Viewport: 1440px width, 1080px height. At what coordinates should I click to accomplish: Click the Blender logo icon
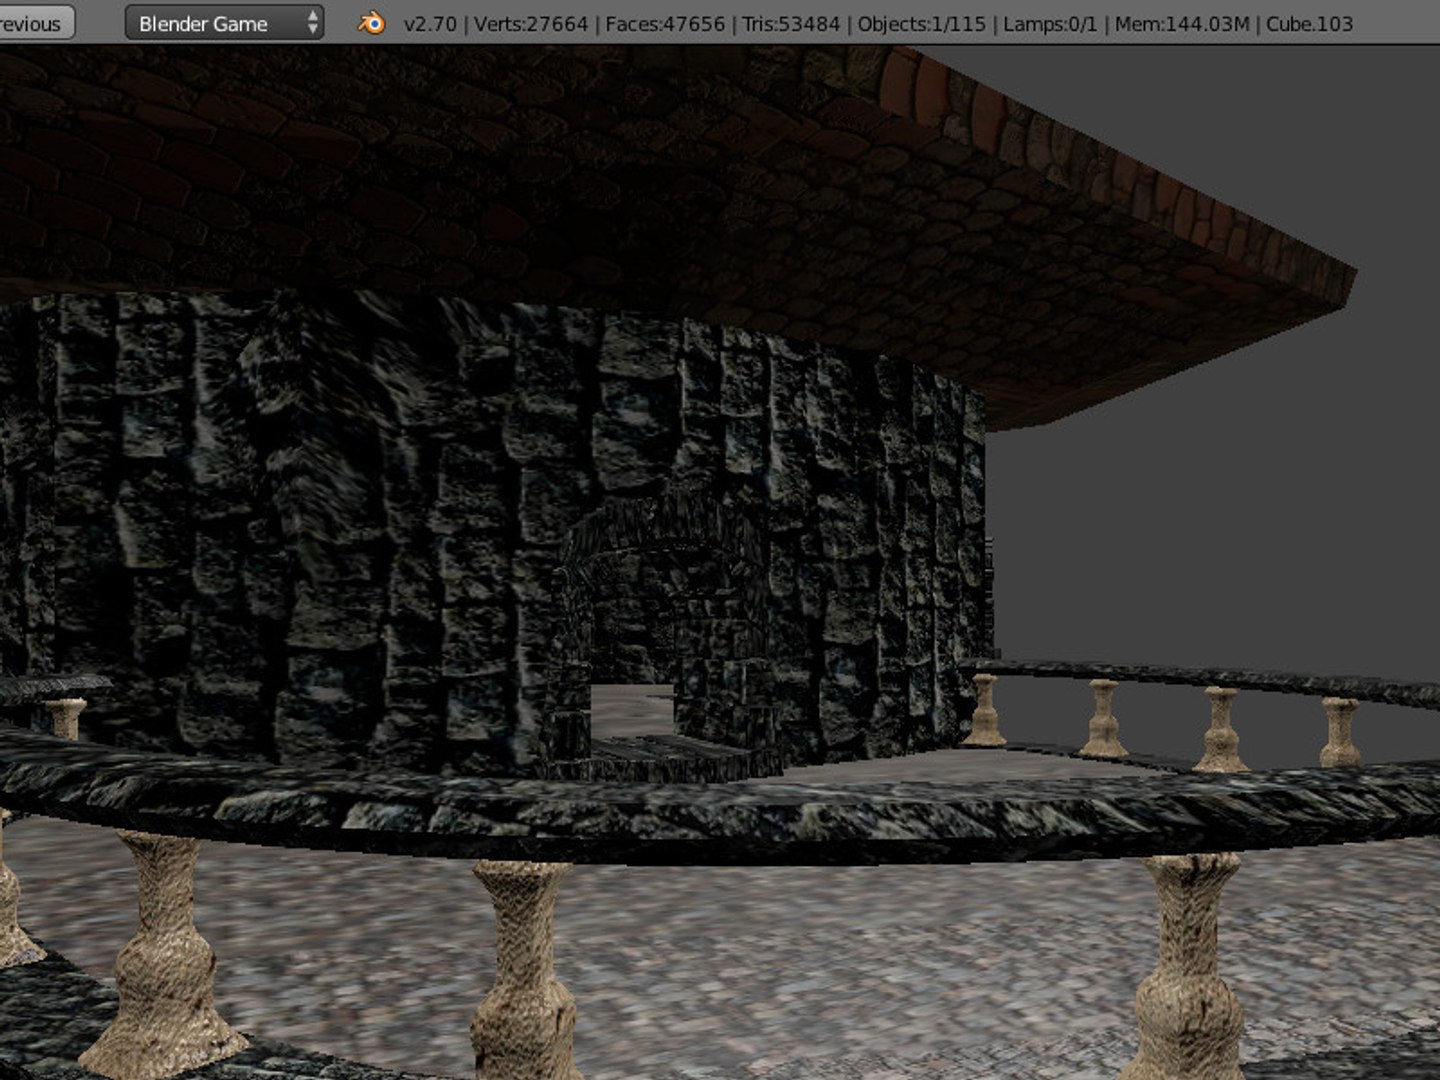point(371,23)
